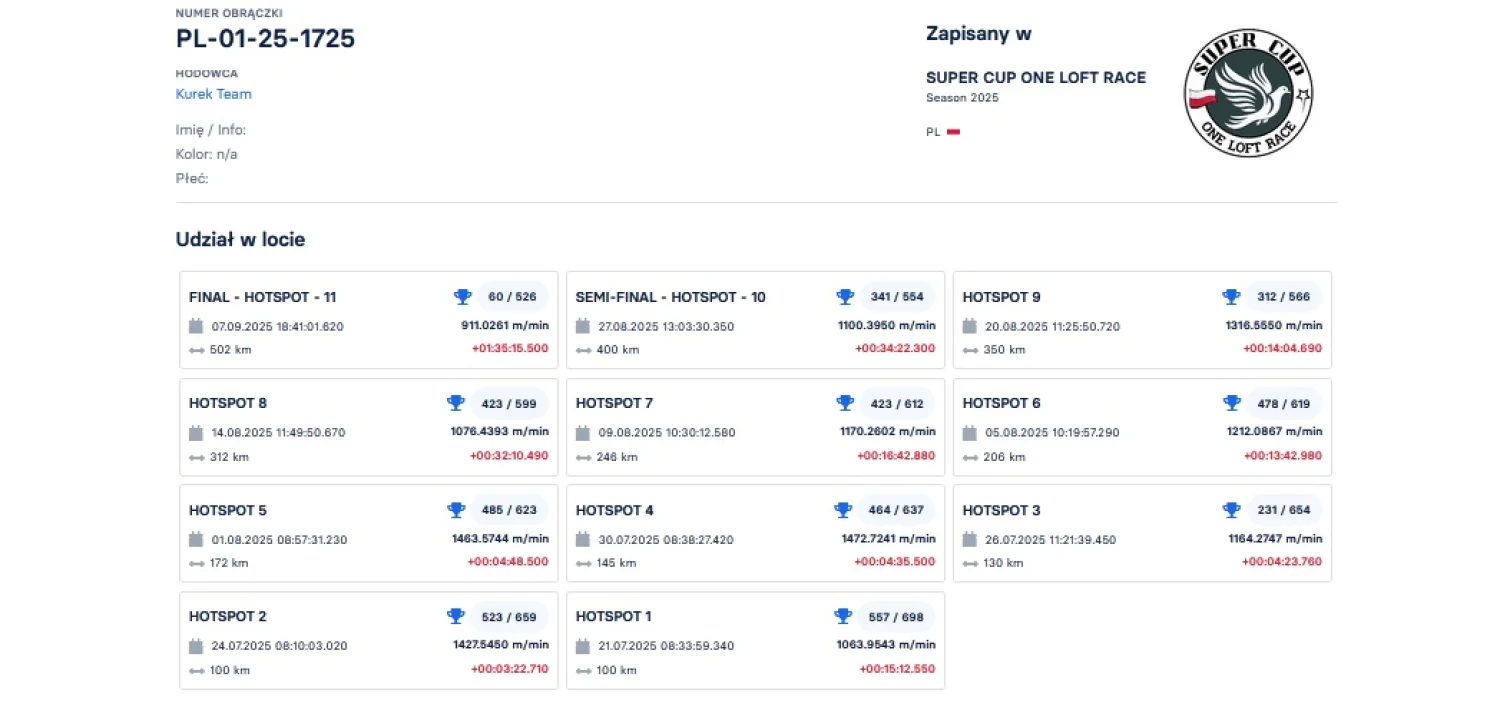Image resolution: width=1500 pixels, height=720 pixels.
Task: Click the ring number PL-01-25-1725 heading
Action: 265,39
